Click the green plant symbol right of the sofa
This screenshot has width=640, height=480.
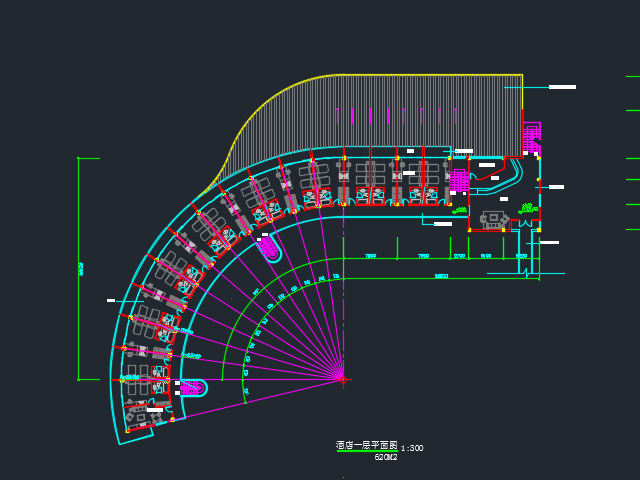click(524, 208)
